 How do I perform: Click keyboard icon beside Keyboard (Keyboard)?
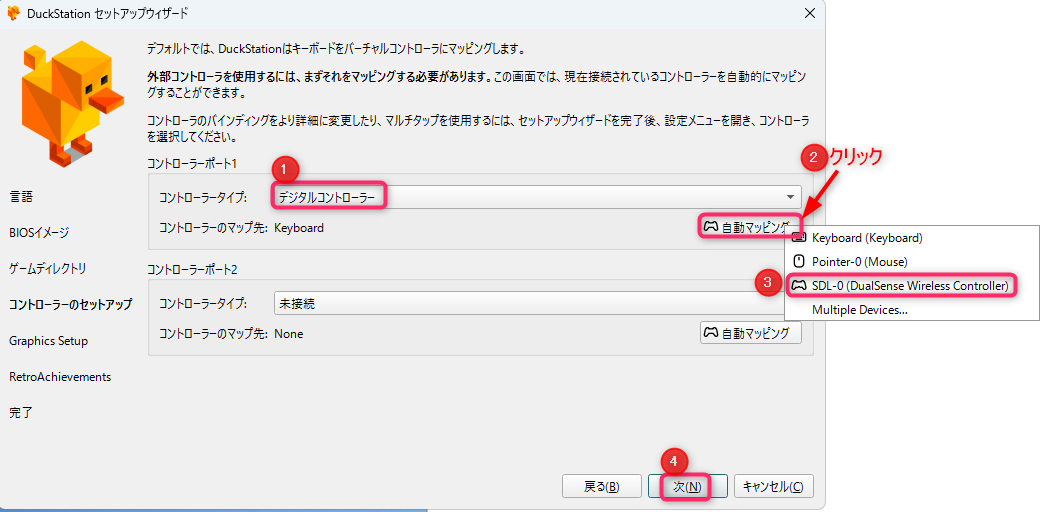798,238
